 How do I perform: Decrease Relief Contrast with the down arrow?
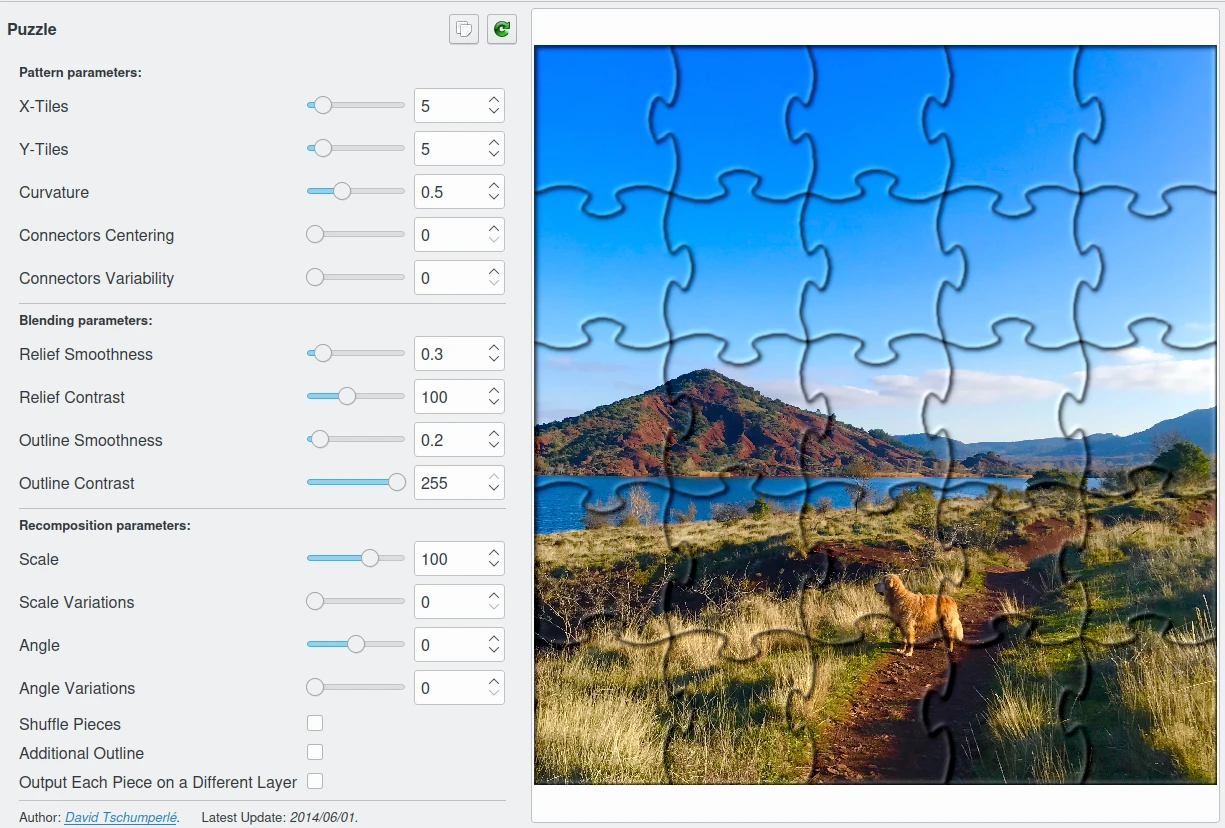(x=494, y=403)
